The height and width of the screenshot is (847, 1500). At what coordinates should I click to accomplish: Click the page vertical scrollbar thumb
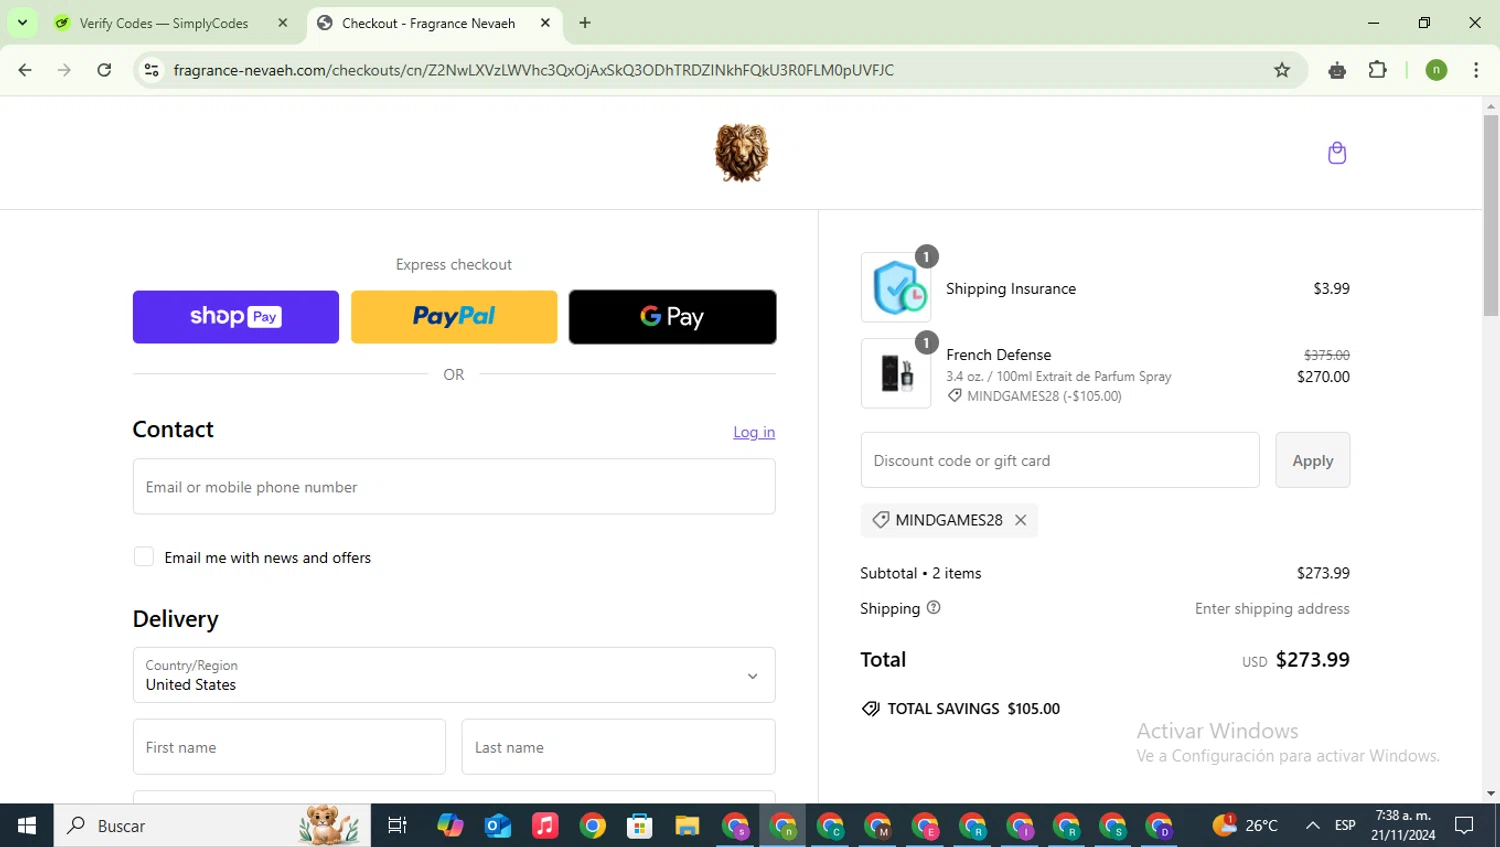click(x=1491, y=215)
